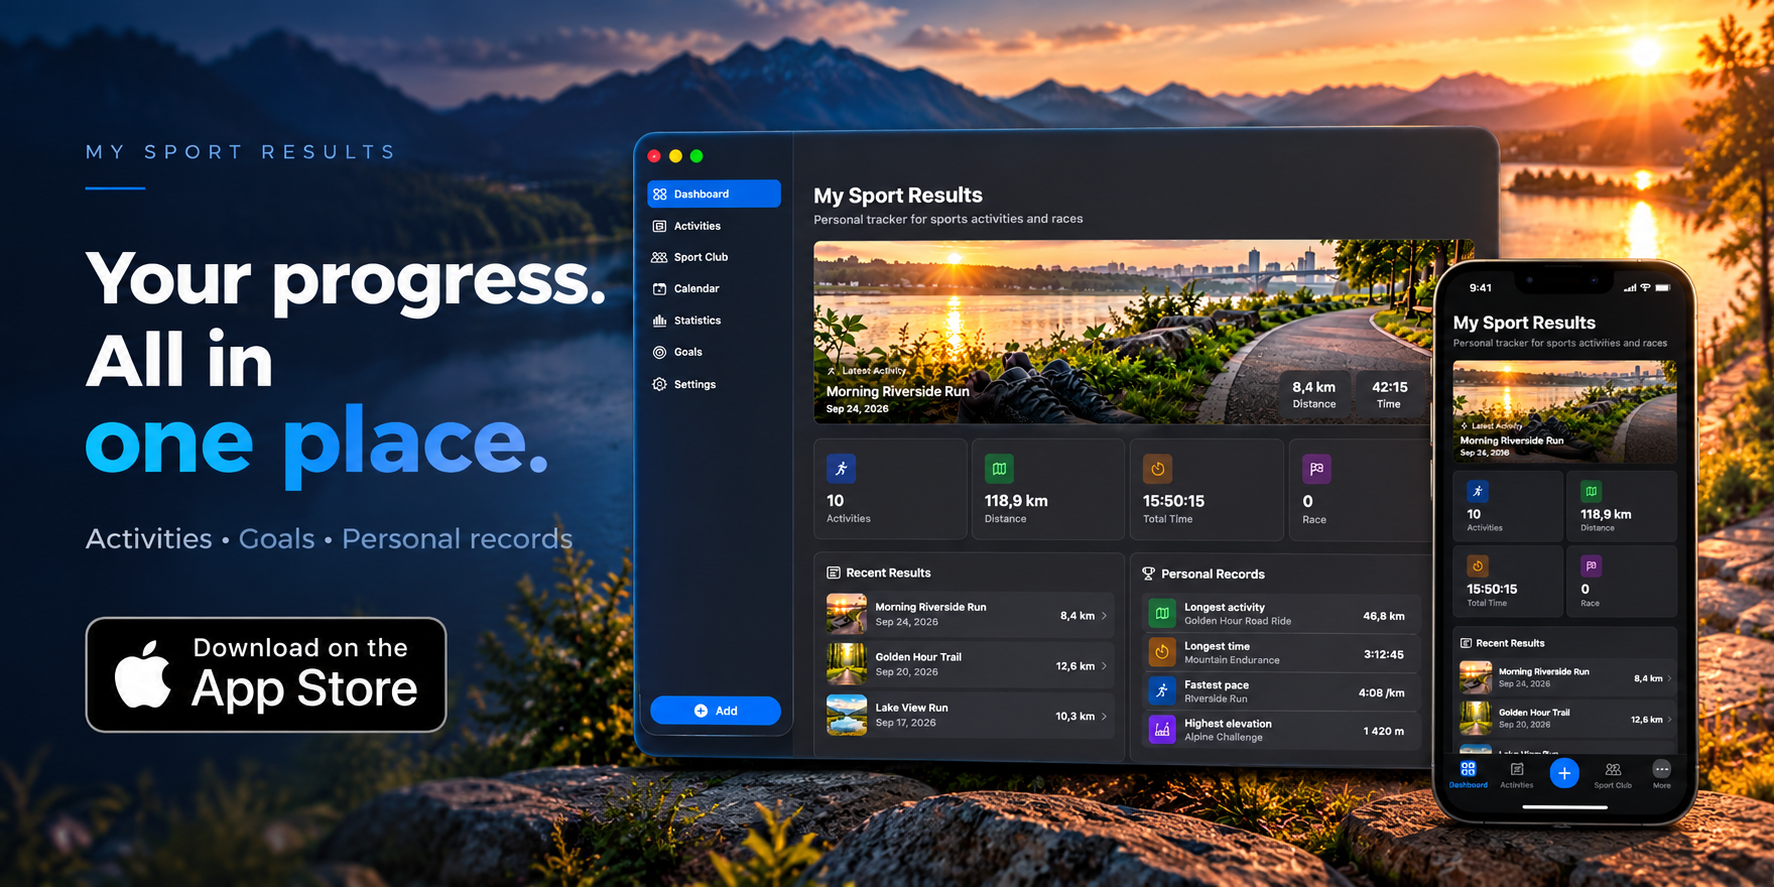Tap the Sport Club tab on the phone
The width and height of the screenshot is (1774, 887).
pos(1613,774)
